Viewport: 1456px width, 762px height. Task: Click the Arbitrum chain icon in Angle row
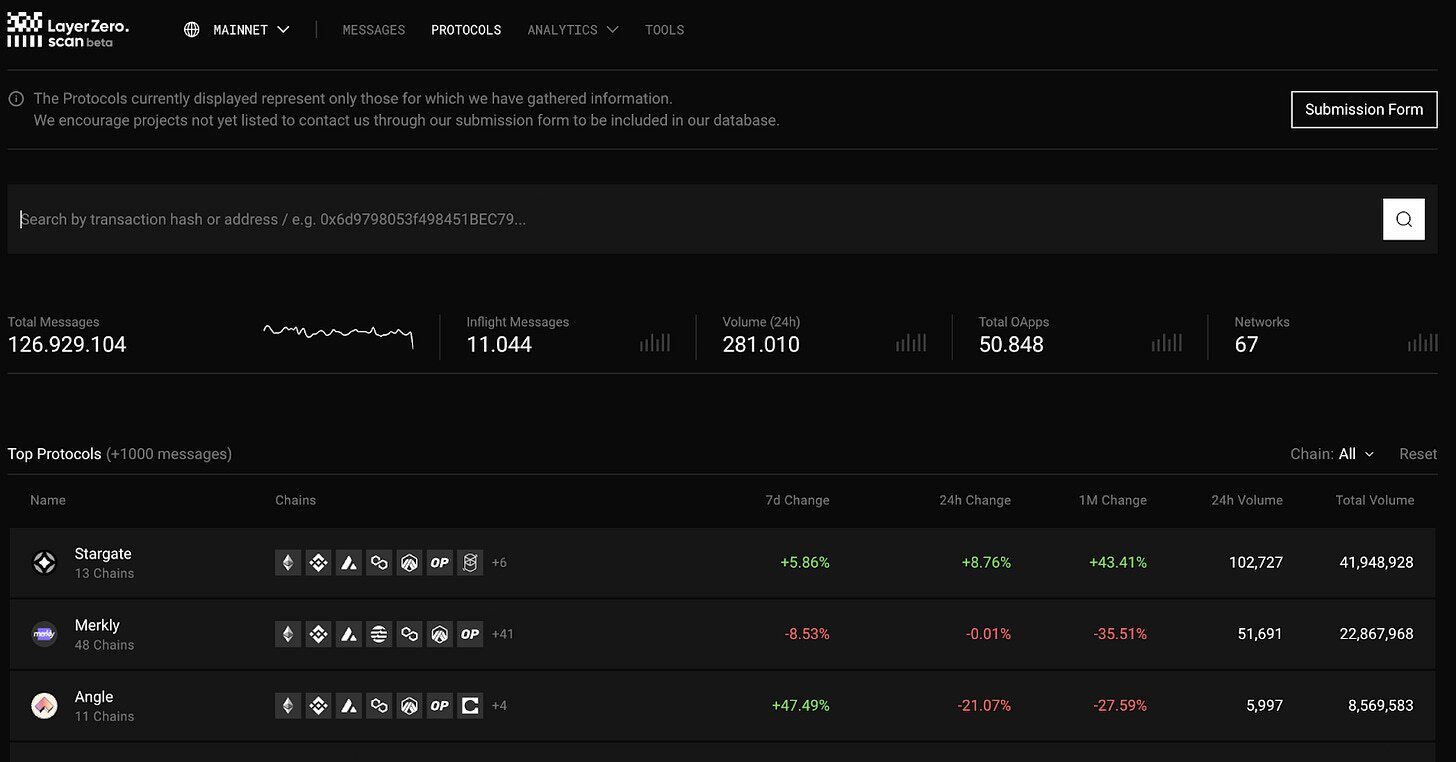[x=409, y=706]
